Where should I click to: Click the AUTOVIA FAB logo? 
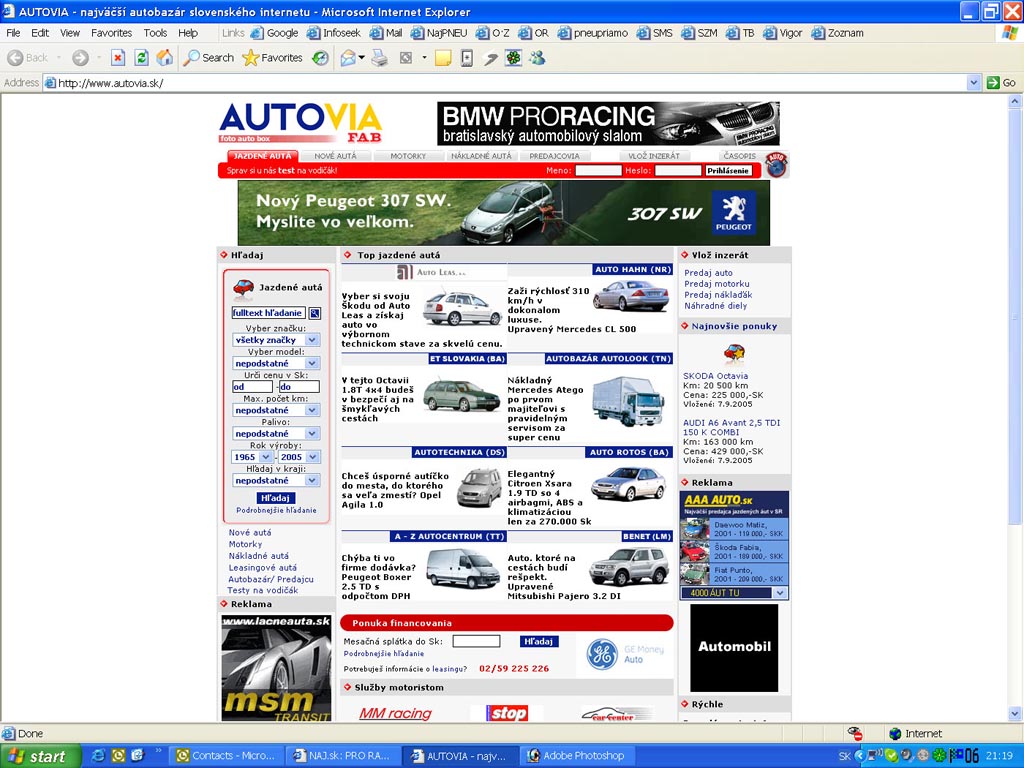tap(300, 123)
